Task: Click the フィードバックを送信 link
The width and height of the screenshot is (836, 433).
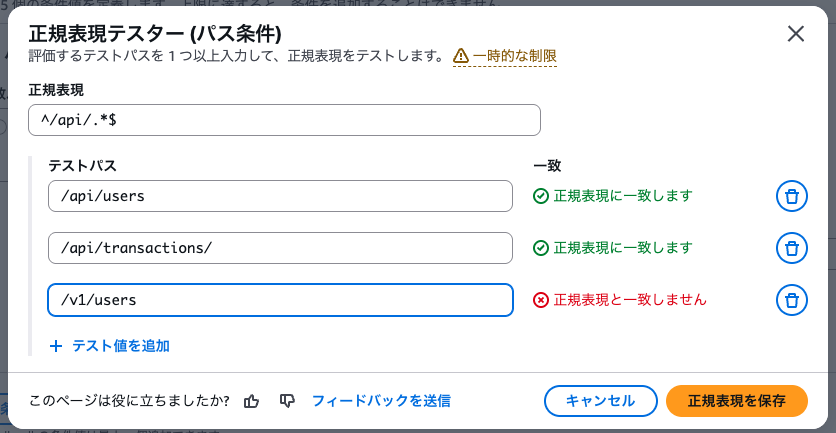Action: coord(381,401)
